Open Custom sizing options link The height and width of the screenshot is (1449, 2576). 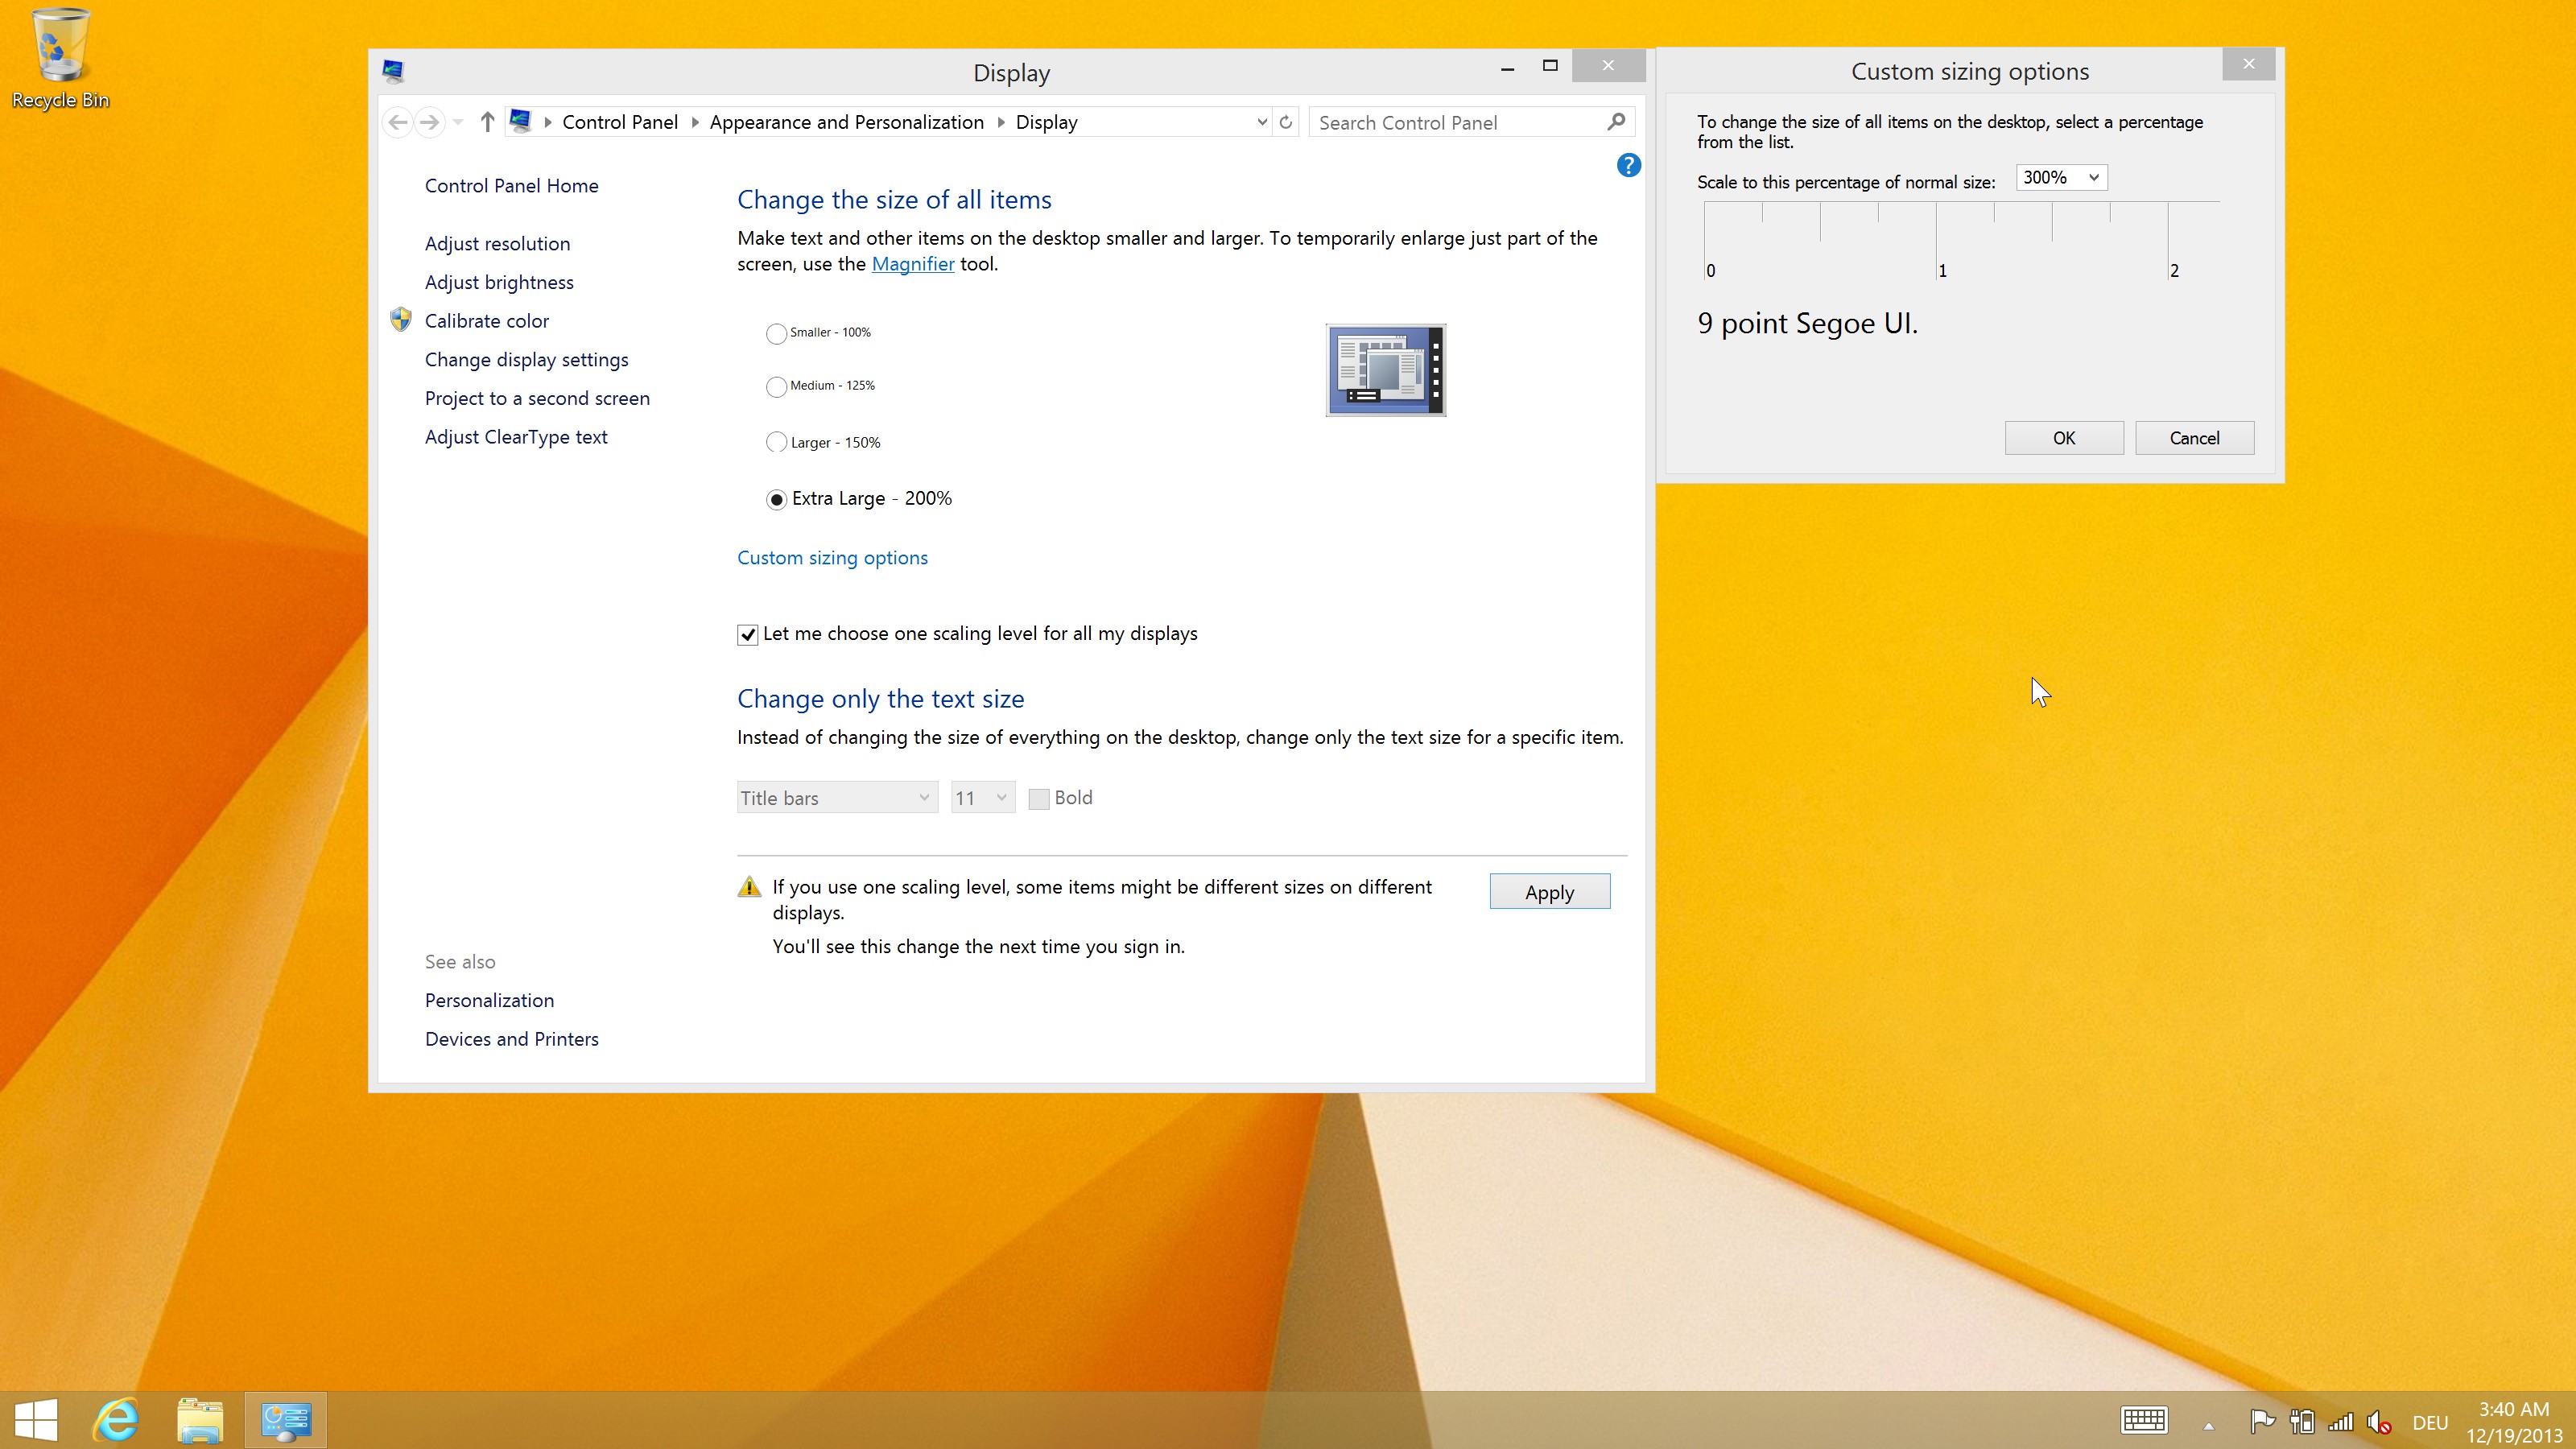[x=832, y=557]
